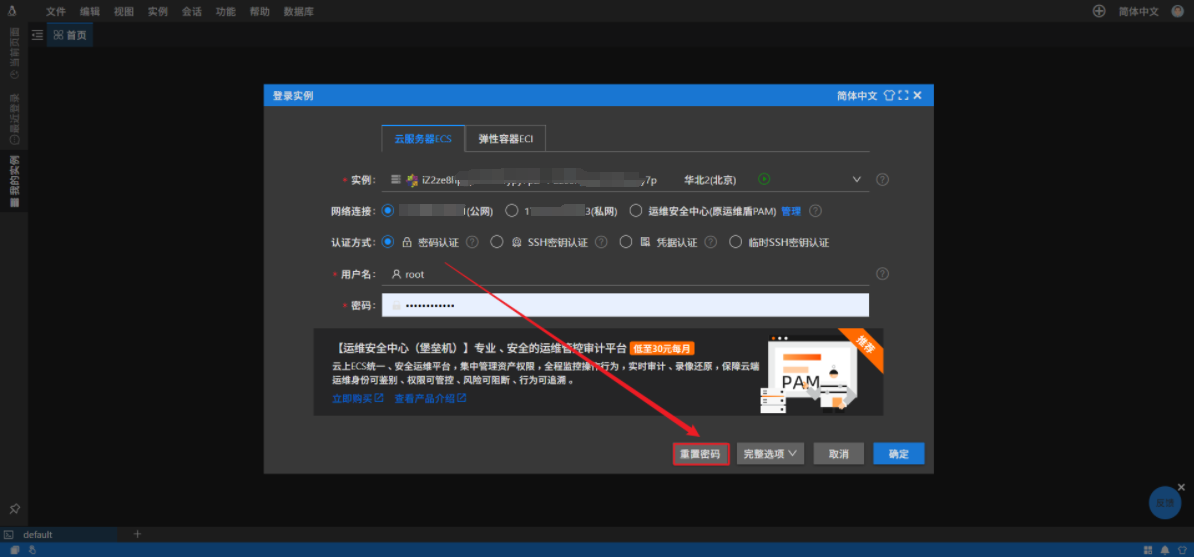Select the private network (私网) radio option
Image resolution: width=1194 pixels, height=557 pixels.
pos(512,211)
